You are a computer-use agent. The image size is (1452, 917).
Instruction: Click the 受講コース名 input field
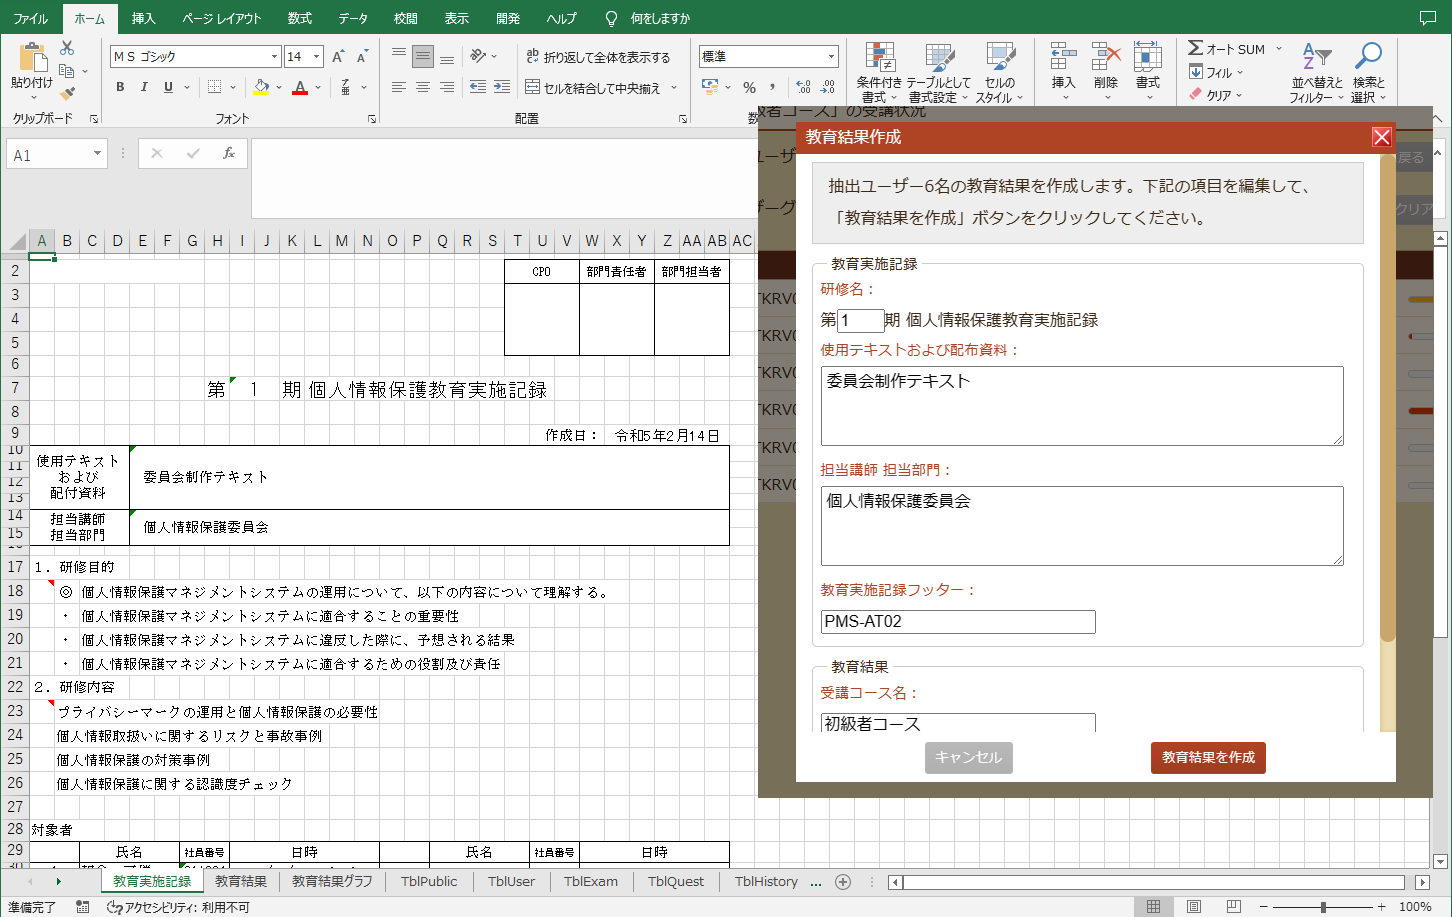tap(958, 723)
